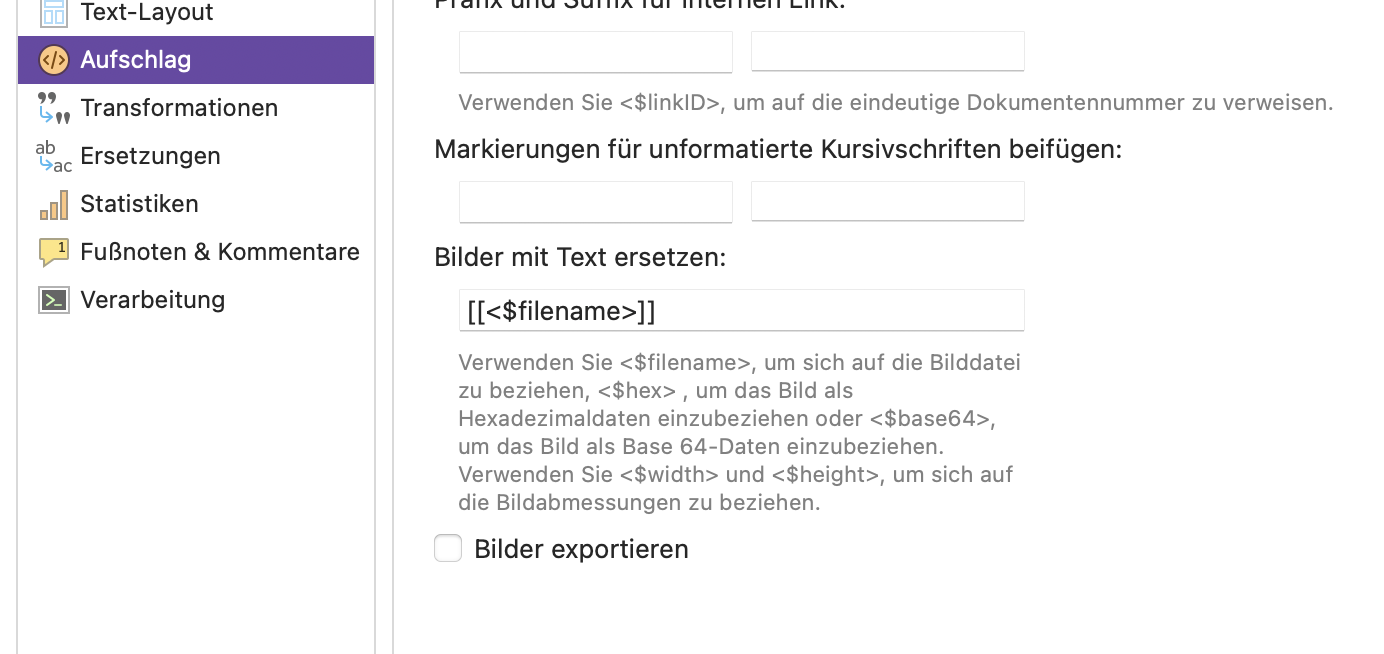Click the yellow Fußnoten comment bubble icon
The width and height of the screenshot is (1384, 654).
pyautogui.click(x=53, y=252)
